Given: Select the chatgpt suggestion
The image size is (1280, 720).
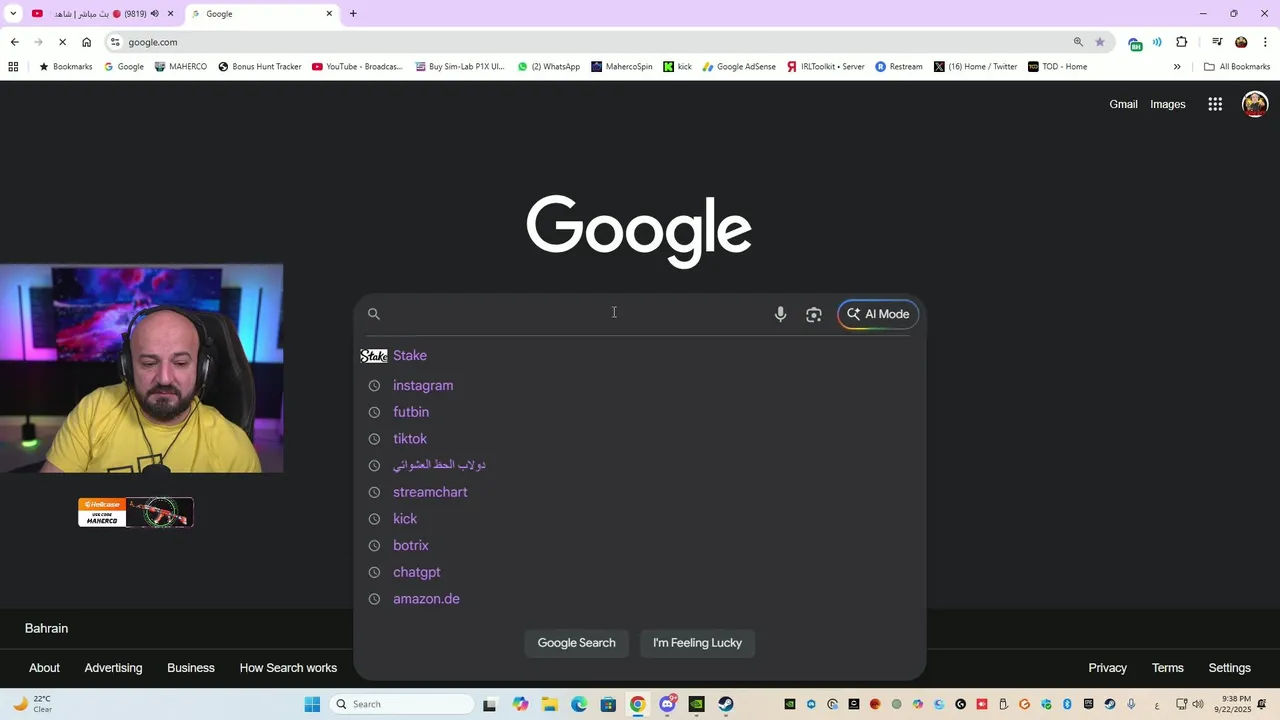Looking at the screenshot, I should [640, 572].
